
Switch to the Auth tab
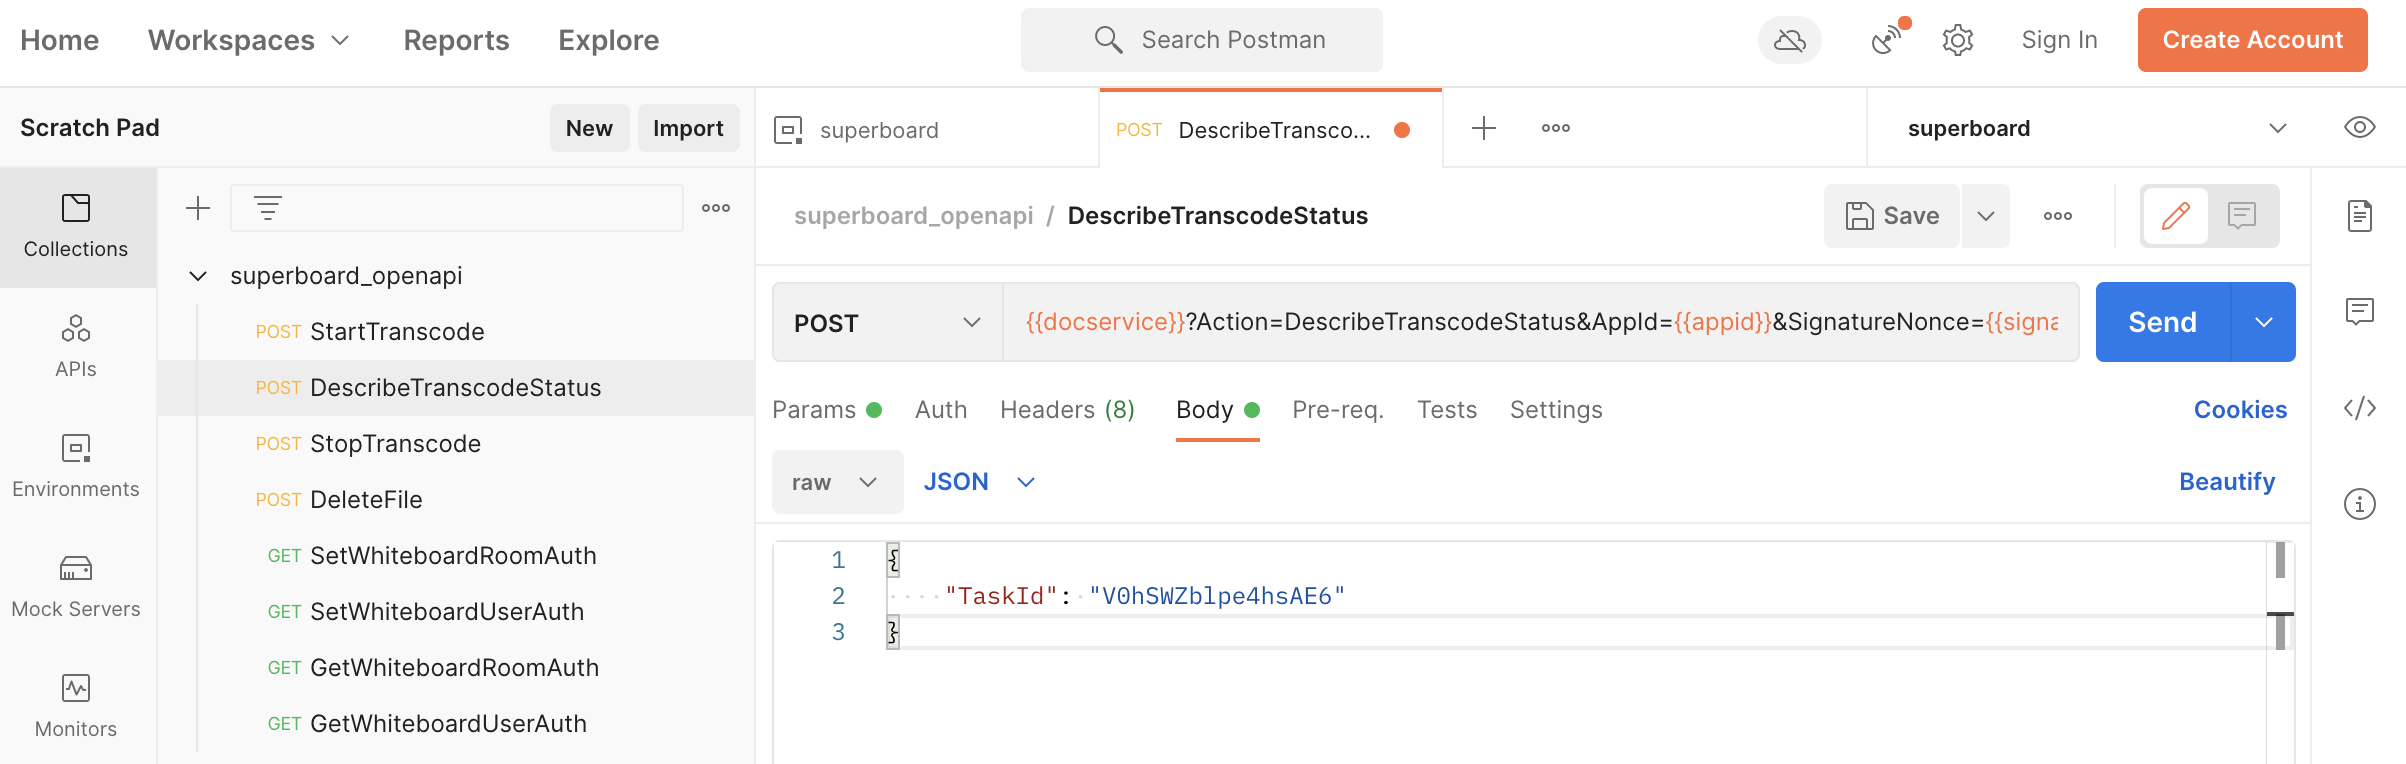pos(941,410)
